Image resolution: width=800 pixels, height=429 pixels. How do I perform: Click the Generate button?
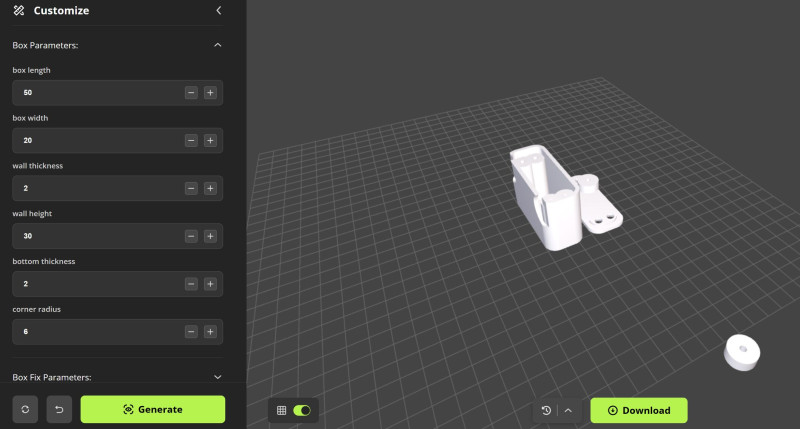click(153, 409)
